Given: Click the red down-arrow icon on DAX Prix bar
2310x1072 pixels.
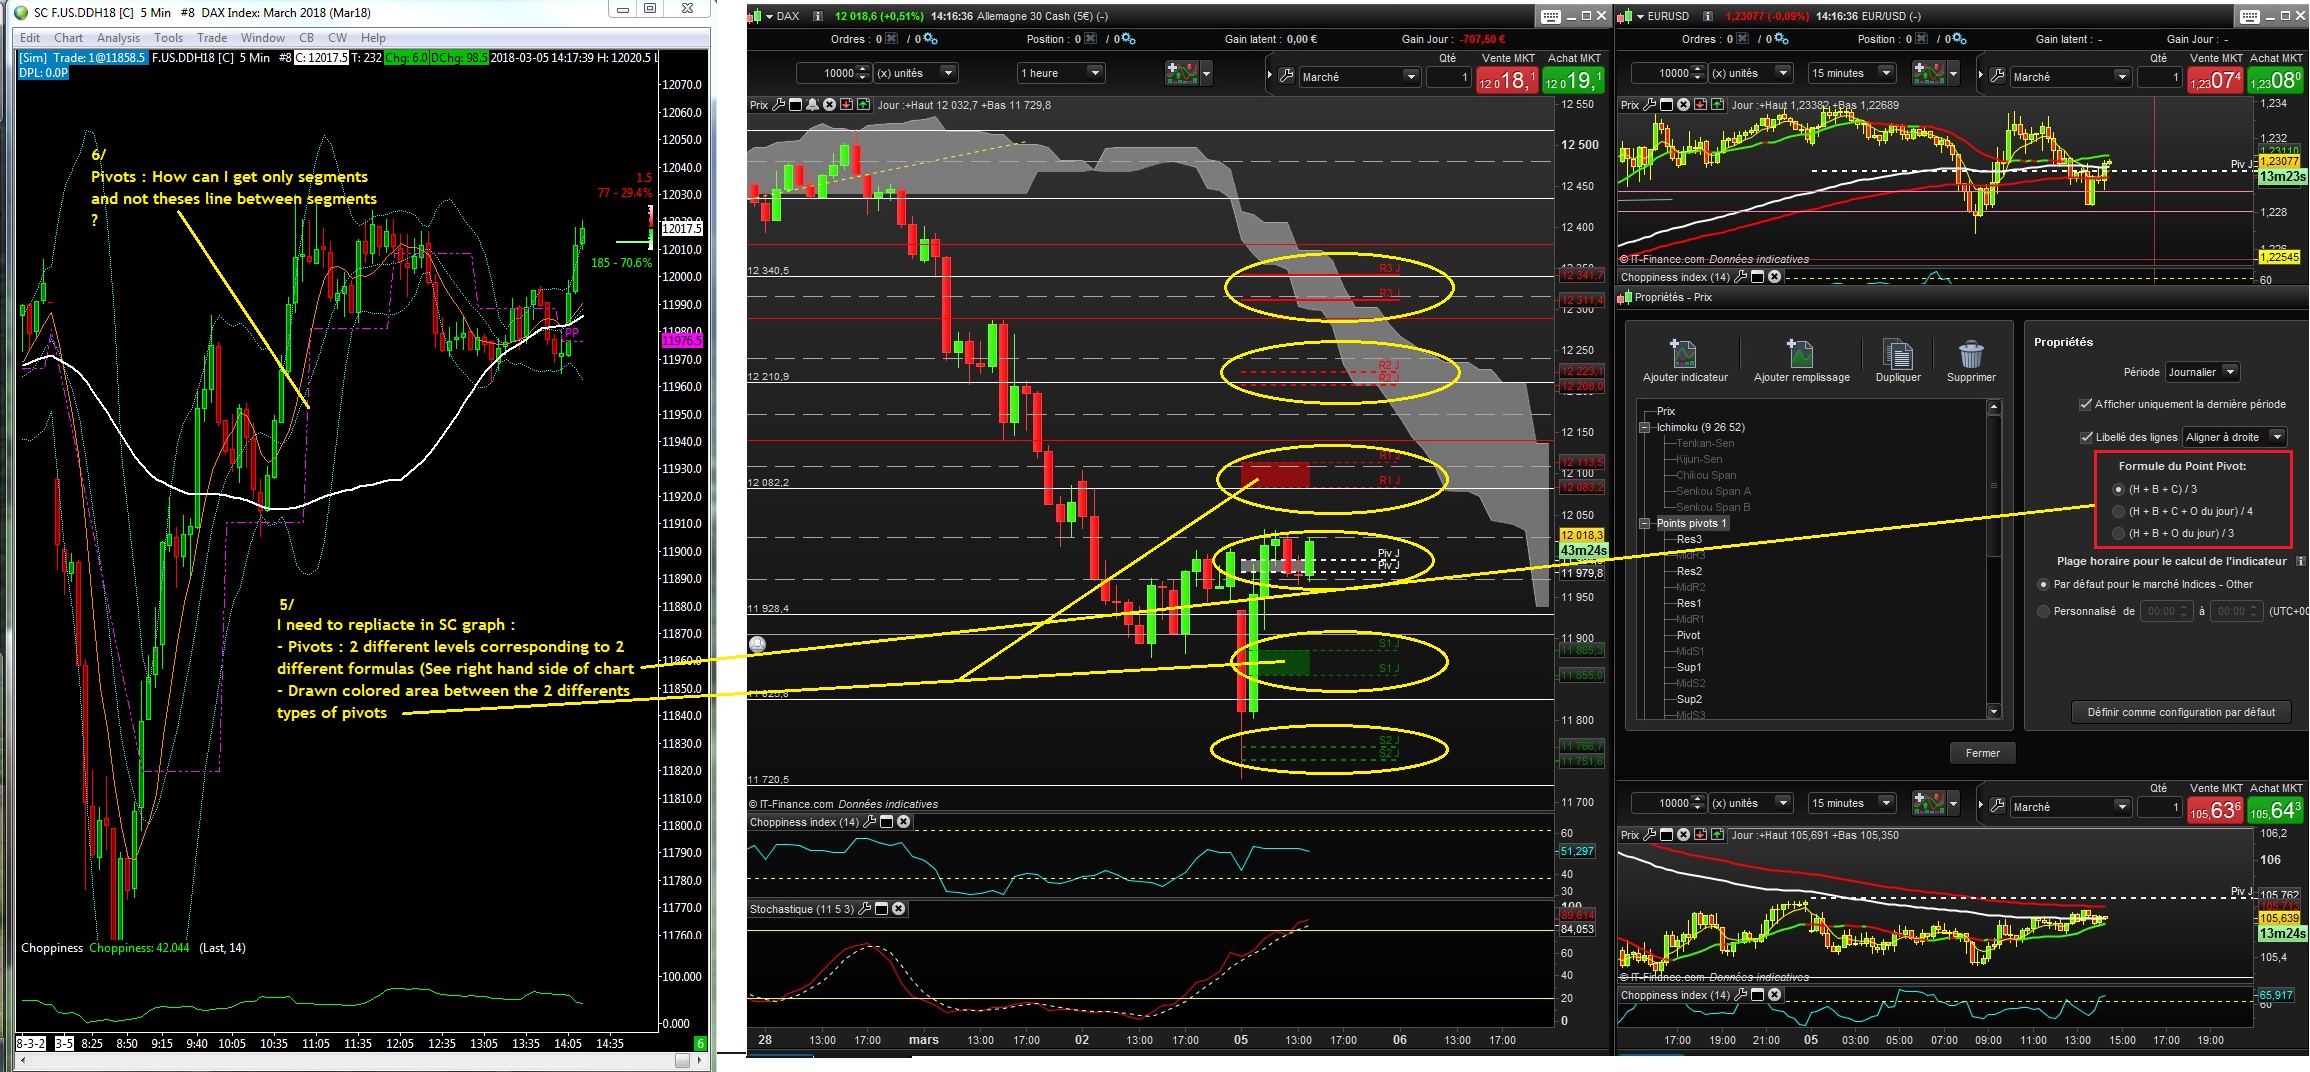Looking at the screenshot, I should 846,105.
